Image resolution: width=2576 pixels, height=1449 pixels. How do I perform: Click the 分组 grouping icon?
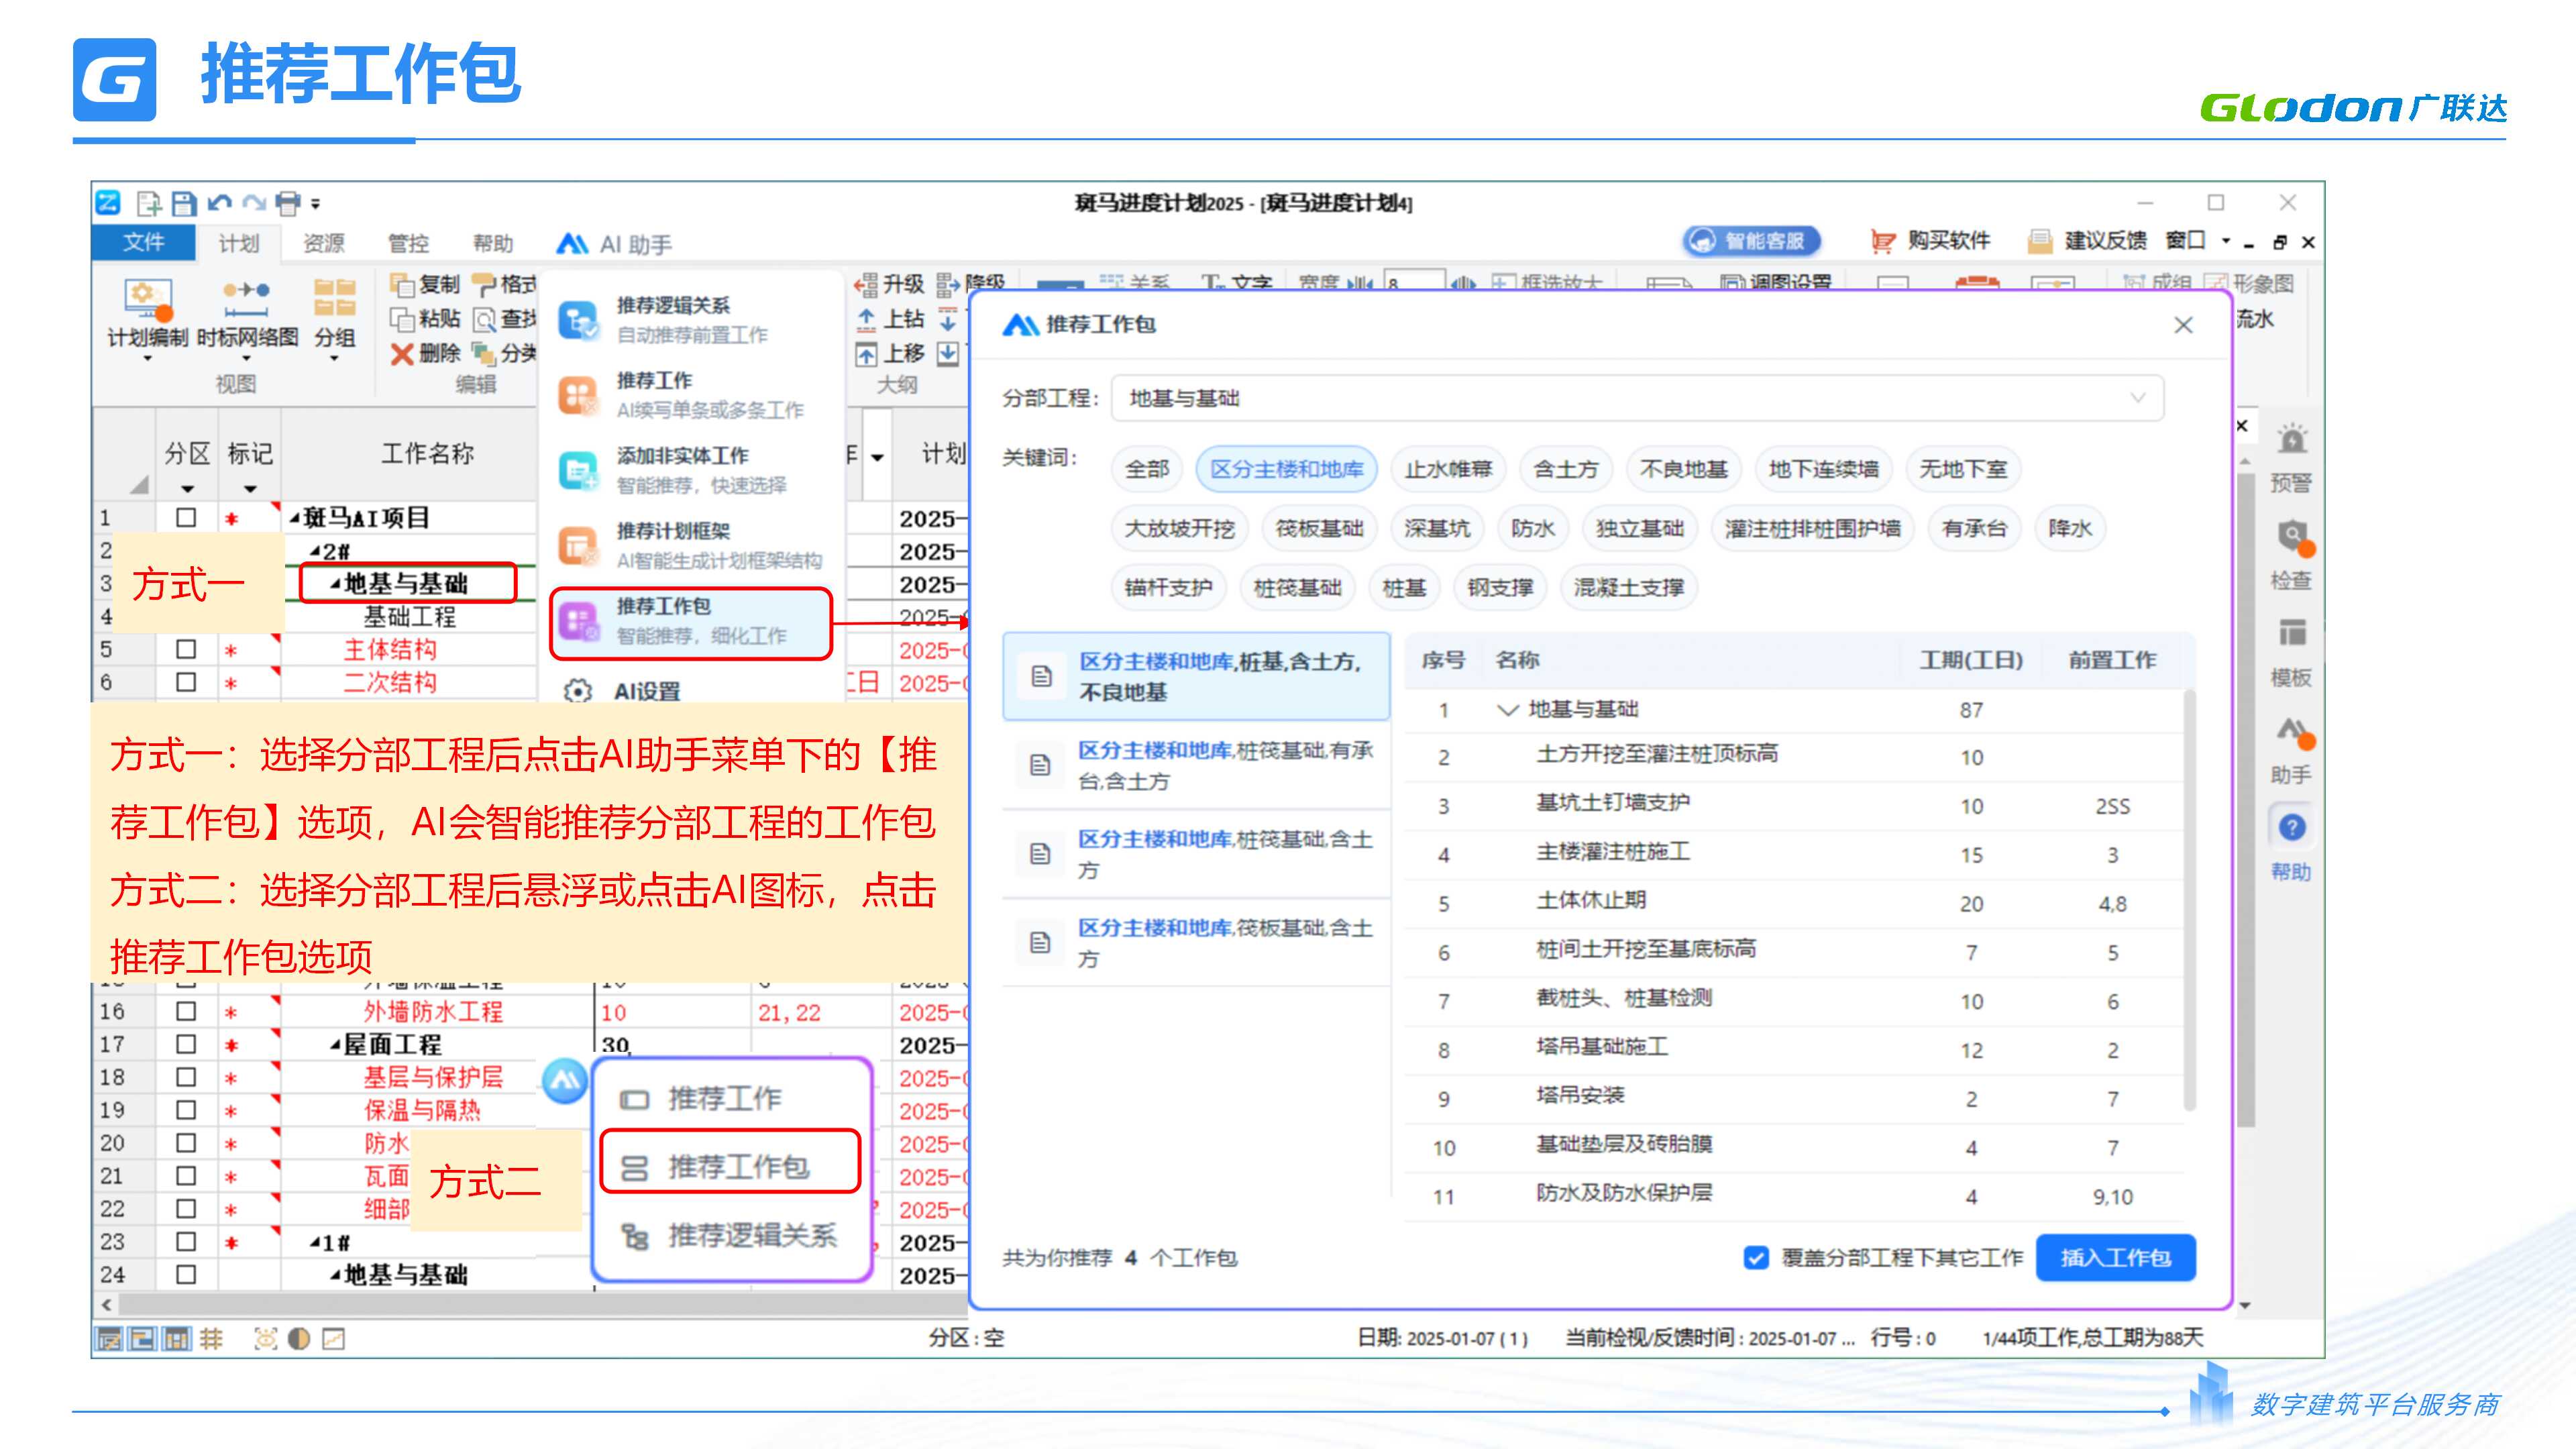(x=335, y=298)
